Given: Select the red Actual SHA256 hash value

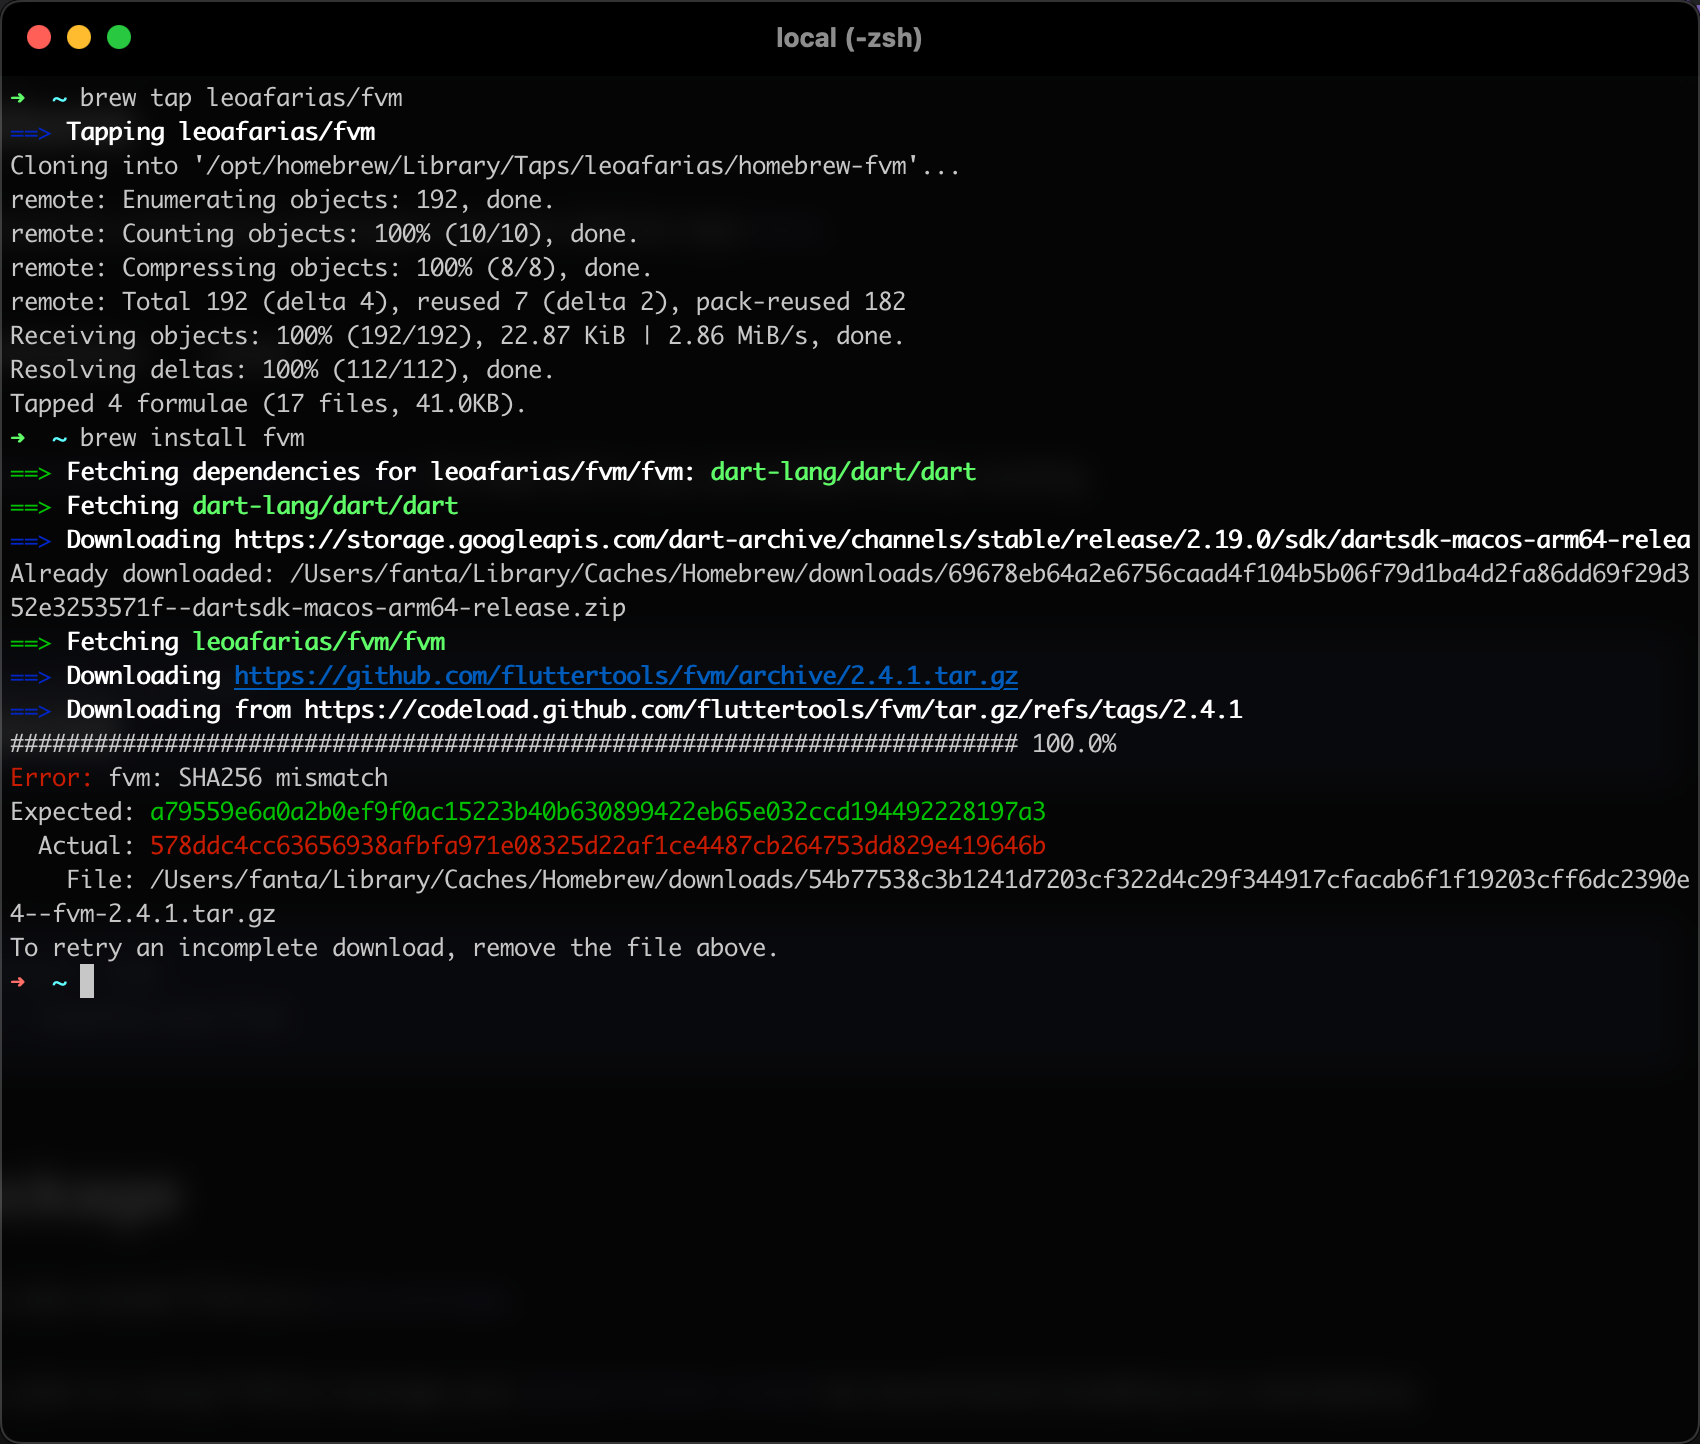Looking at the screenshot, I should pos(598,845).
